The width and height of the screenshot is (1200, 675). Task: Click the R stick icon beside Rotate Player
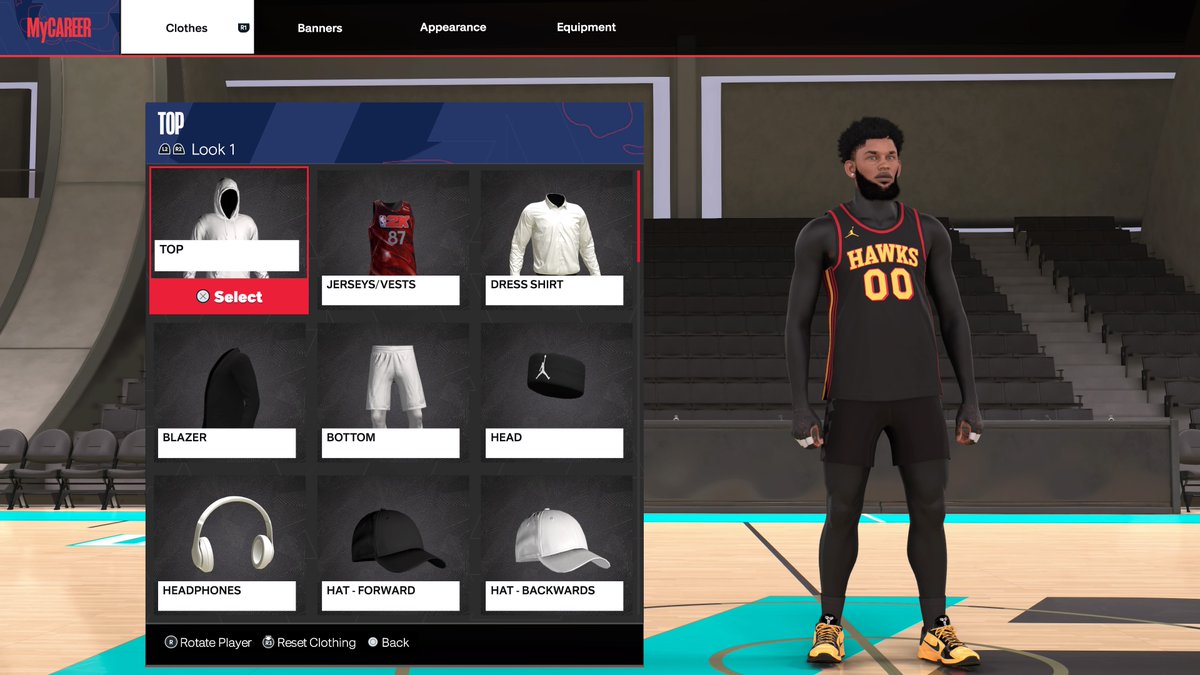point(171,643)
